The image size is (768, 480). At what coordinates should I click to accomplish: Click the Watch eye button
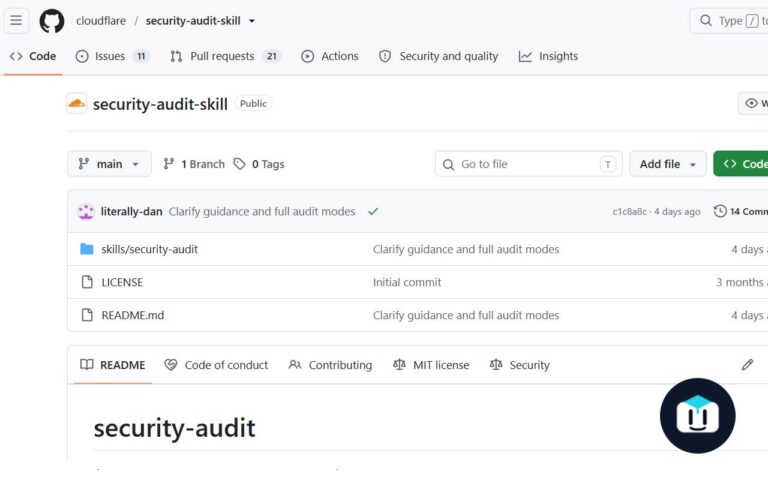click(x=753, y=103)
